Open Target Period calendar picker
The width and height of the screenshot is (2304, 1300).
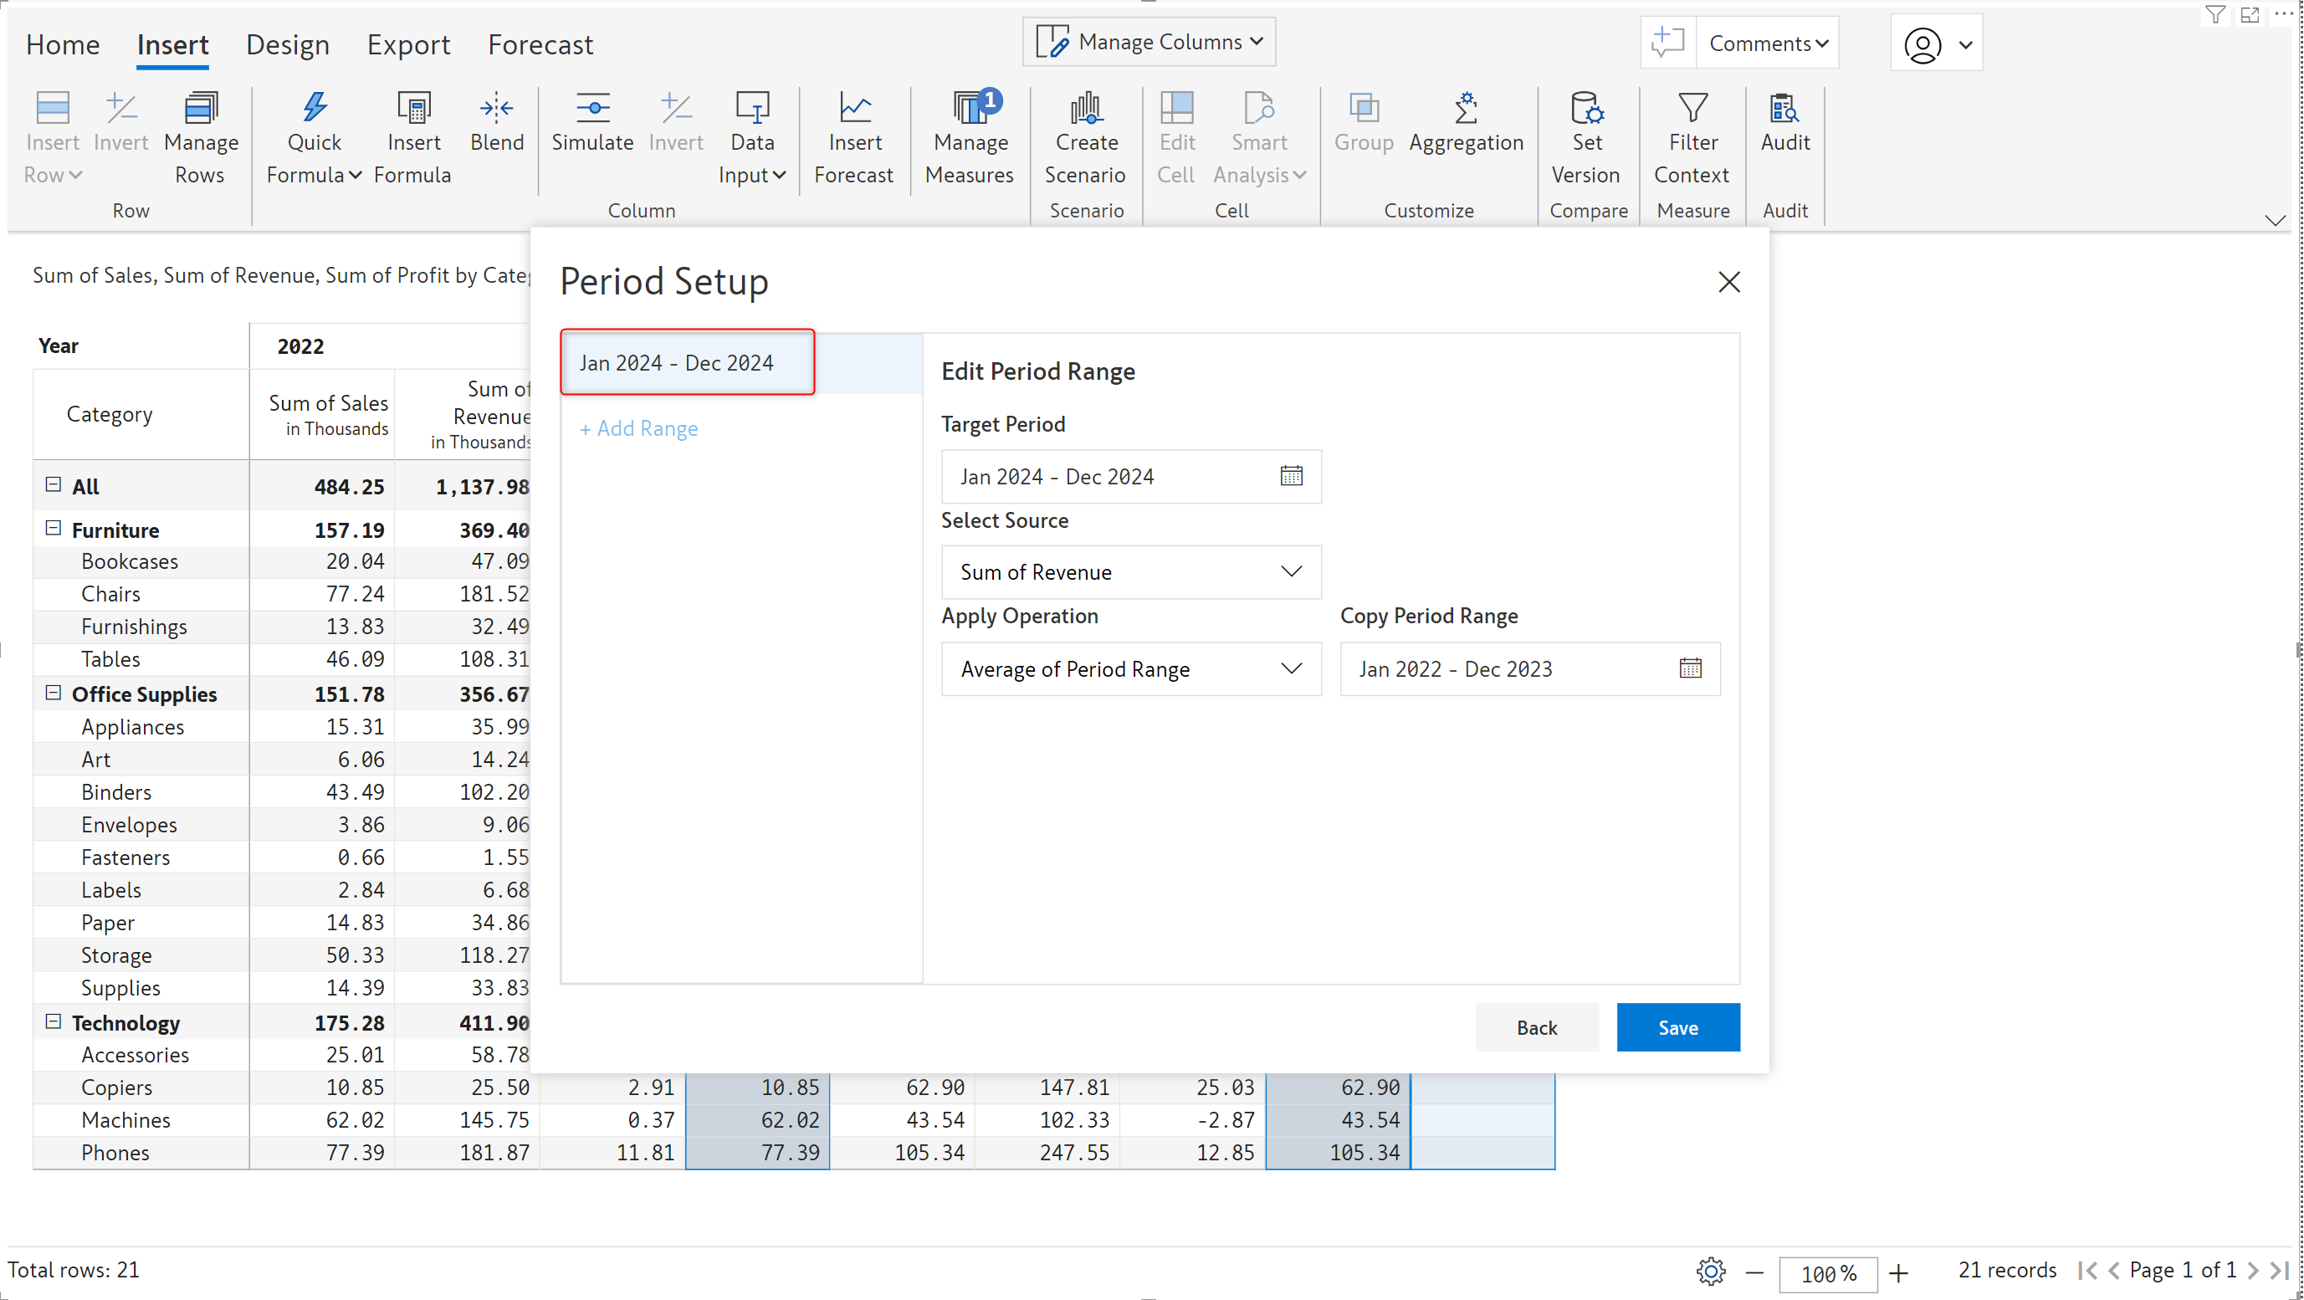coord(1291,476)
